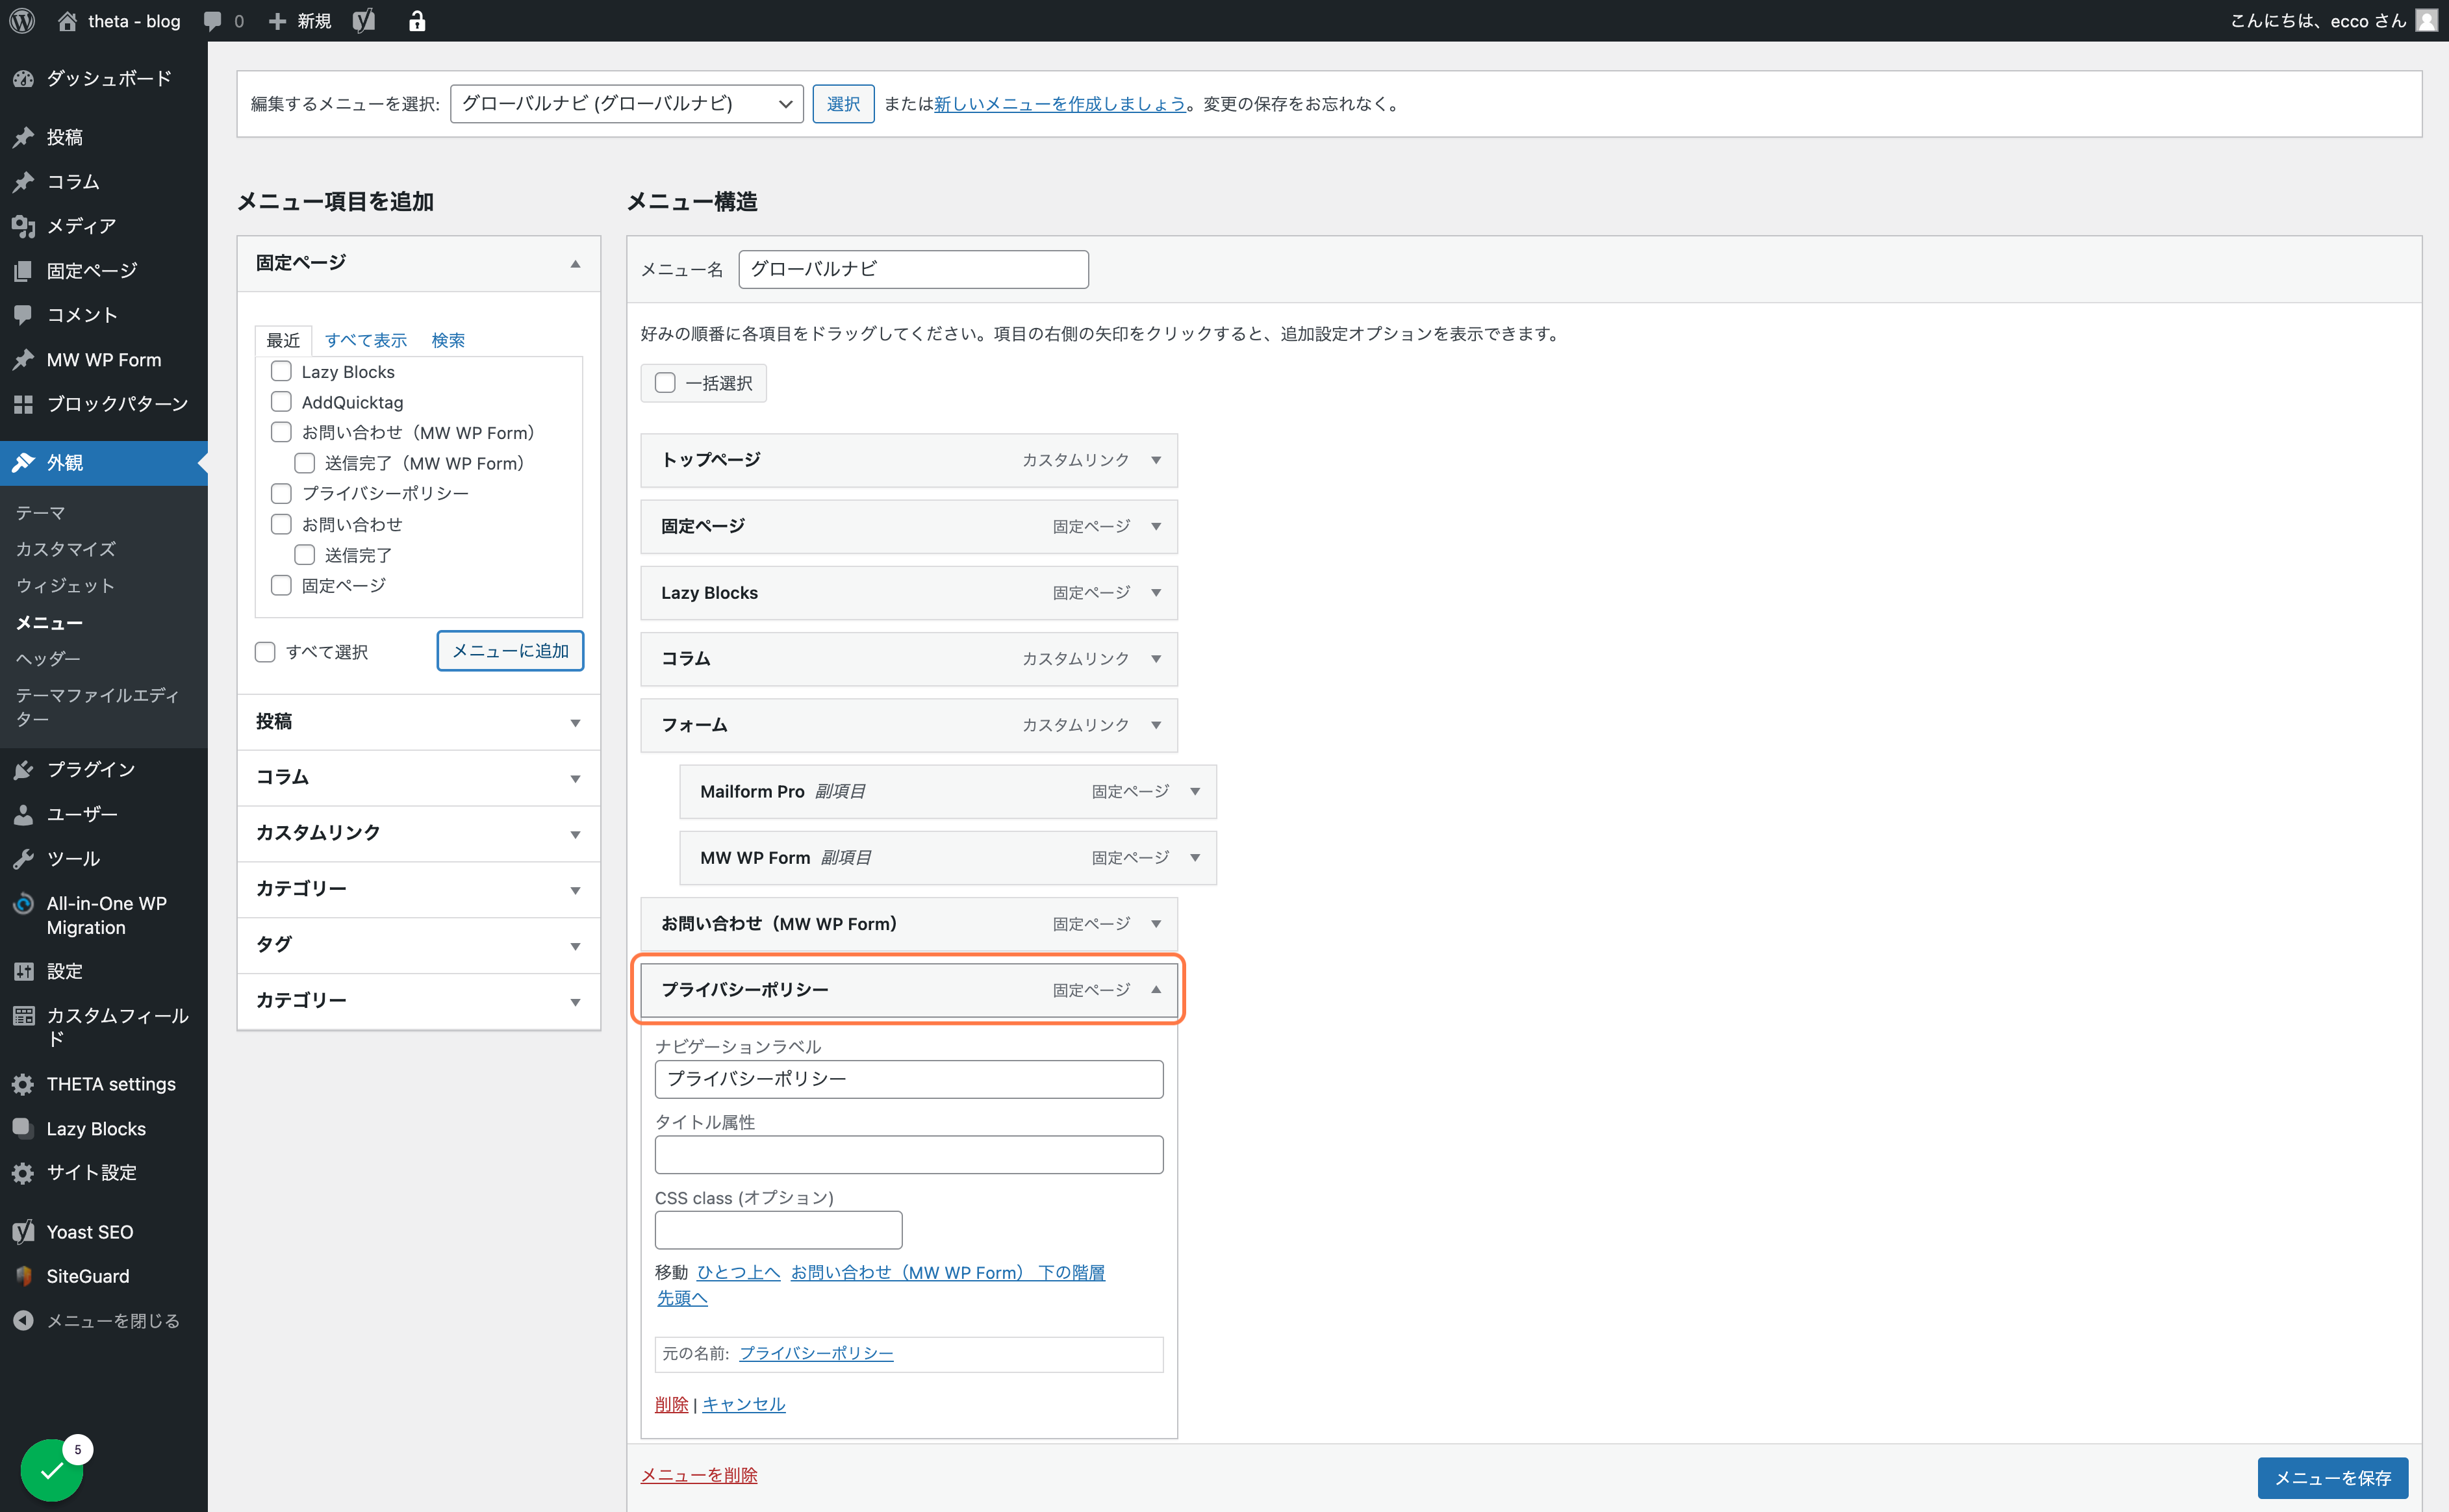2449x1512 pixels.
Task: Open ウィジェット submenu item
Action: tap(65, 586)
